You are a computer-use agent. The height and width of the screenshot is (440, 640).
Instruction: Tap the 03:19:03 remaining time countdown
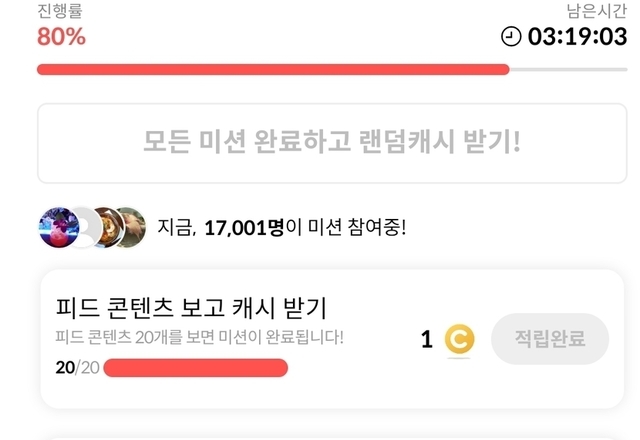(x=576, y=37)
